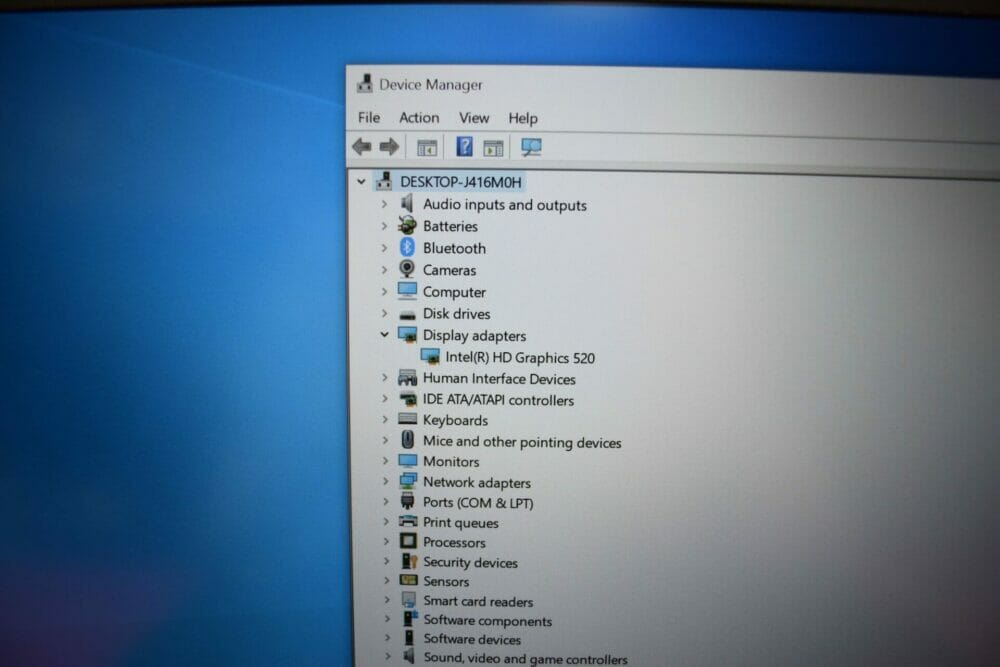Click the Processors chip icon
This screenshot has height=667, width=1000.
[x=408, y=541]
